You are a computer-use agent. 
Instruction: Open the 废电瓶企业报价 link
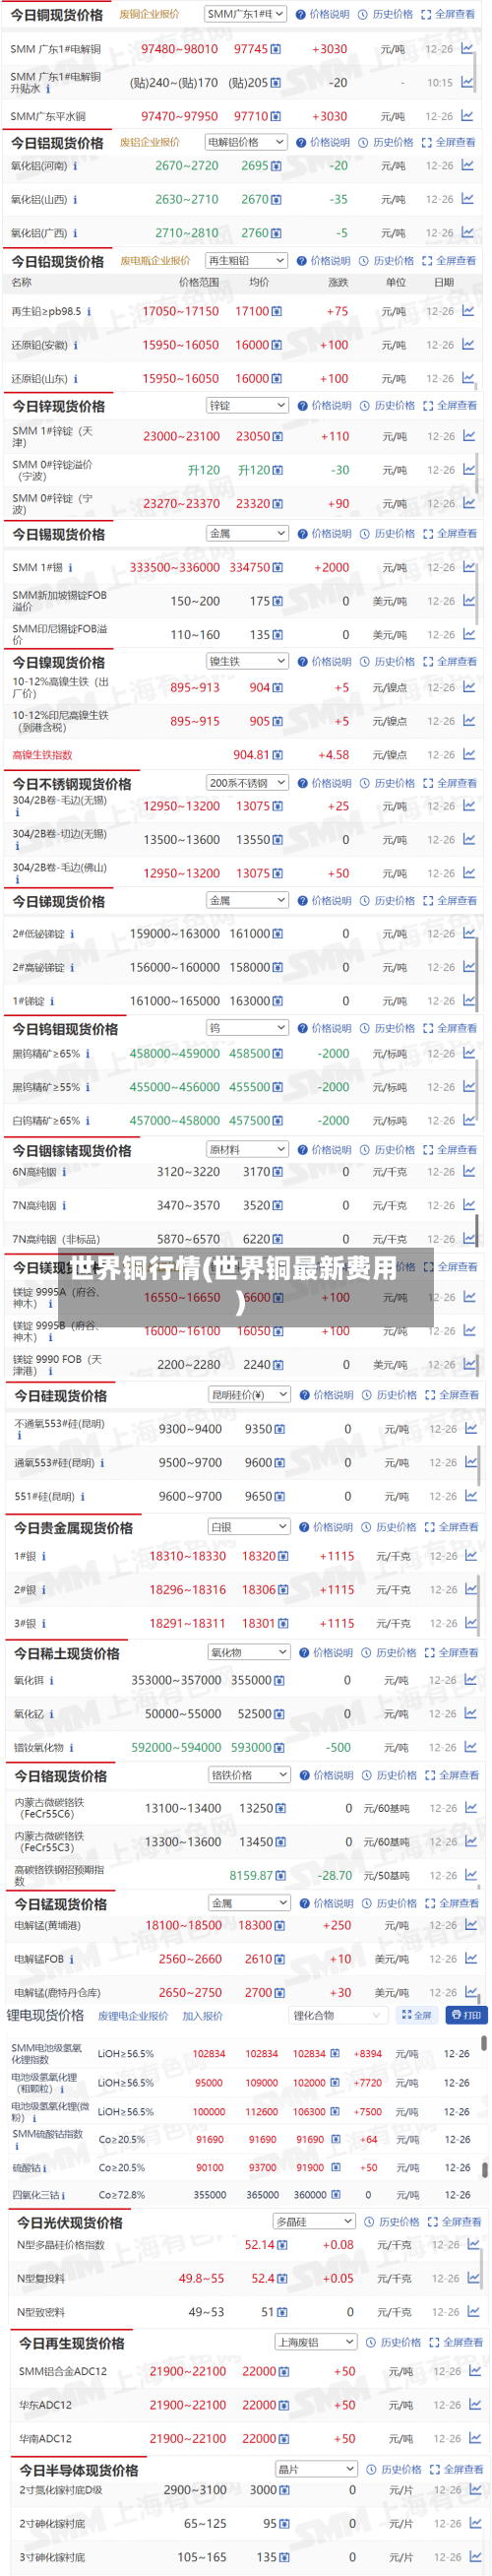click(155, 261)
